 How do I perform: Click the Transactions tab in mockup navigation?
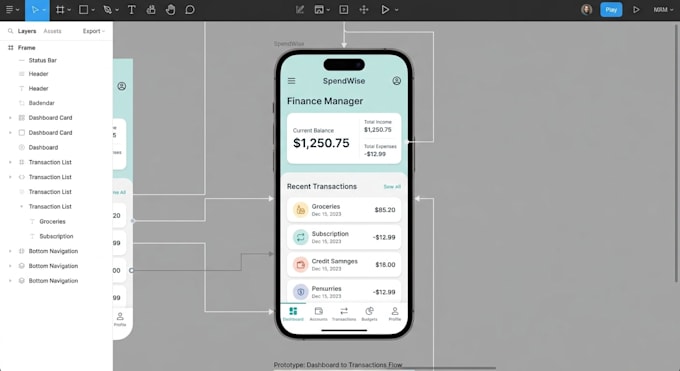tap(344, 314)
